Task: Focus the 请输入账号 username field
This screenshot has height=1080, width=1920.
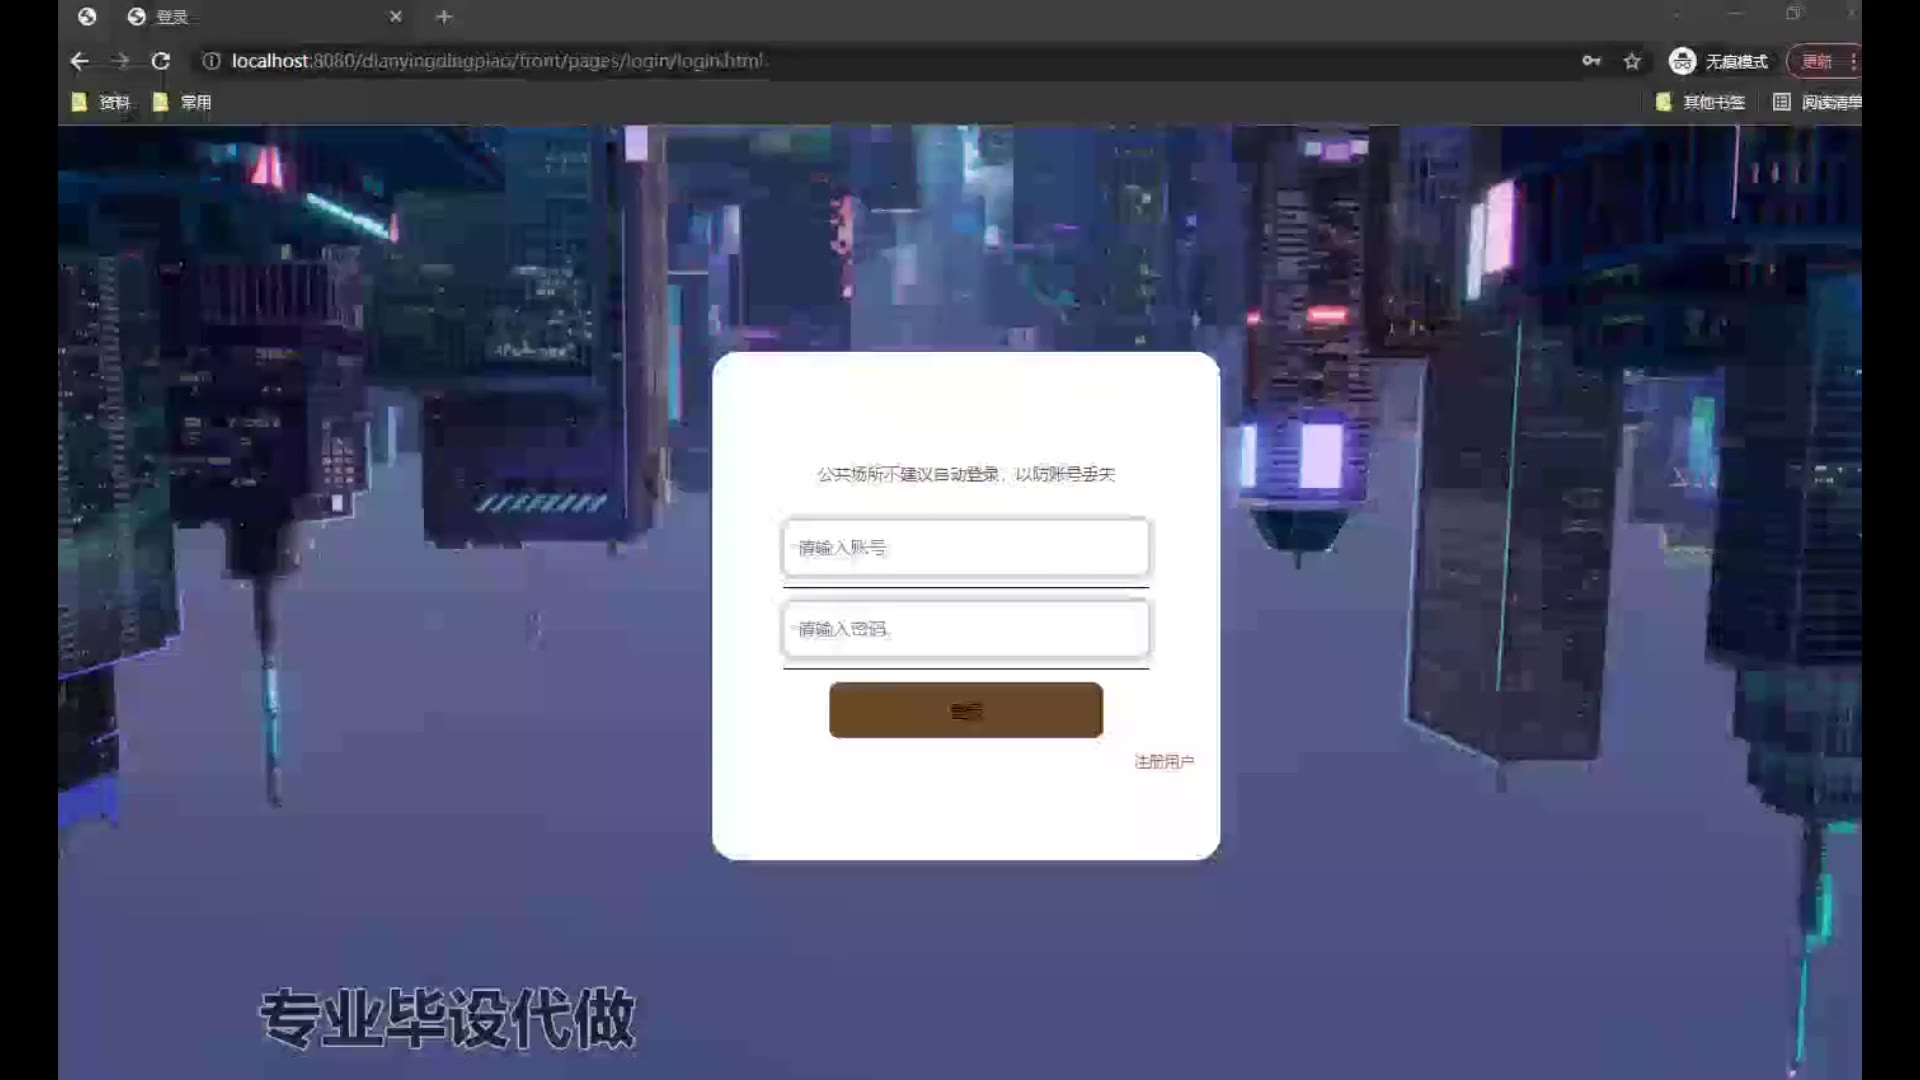Action: coord(965,547)
